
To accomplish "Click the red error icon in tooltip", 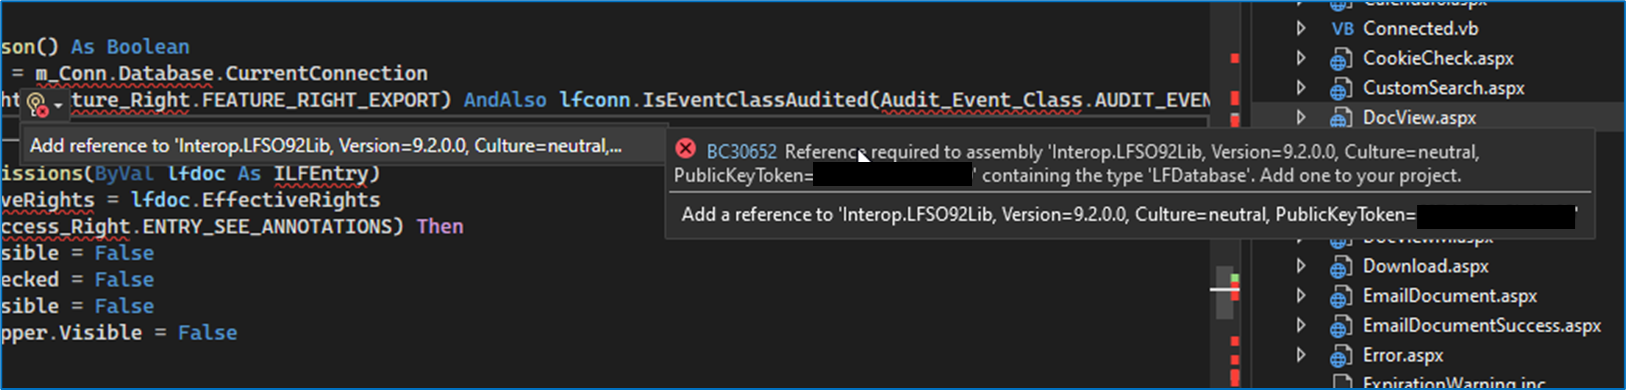I will pos(685,149).
